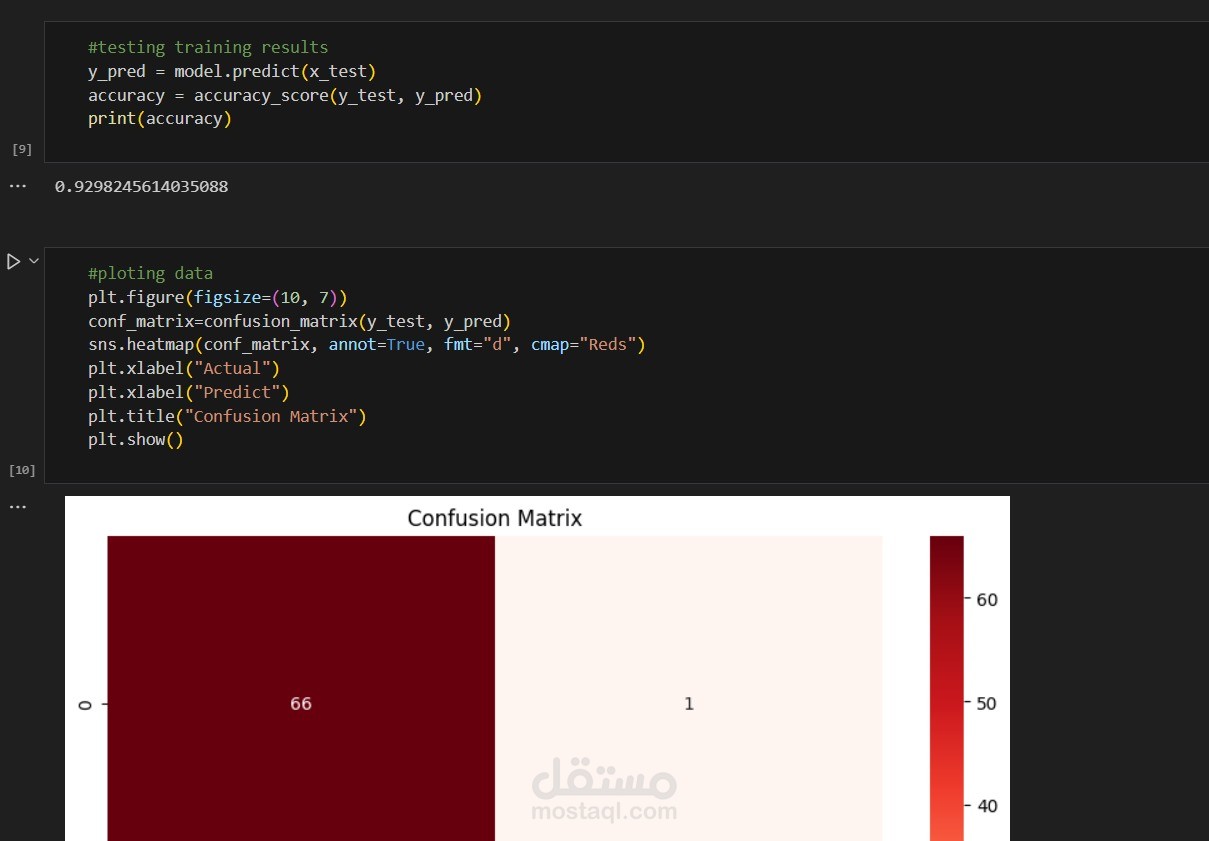
Task: Run the plotting data cell
Action: (x=13, y=262)
